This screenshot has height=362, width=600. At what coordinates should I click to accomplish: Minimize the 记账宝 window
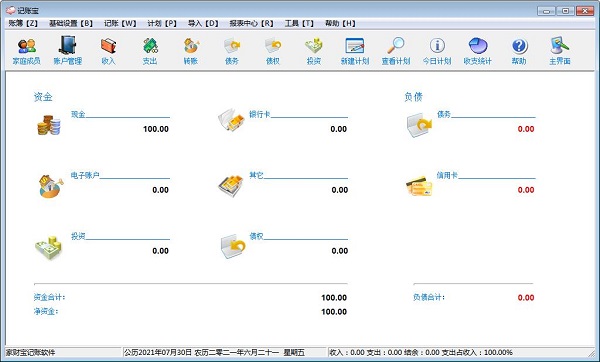(x=546, y=11)
